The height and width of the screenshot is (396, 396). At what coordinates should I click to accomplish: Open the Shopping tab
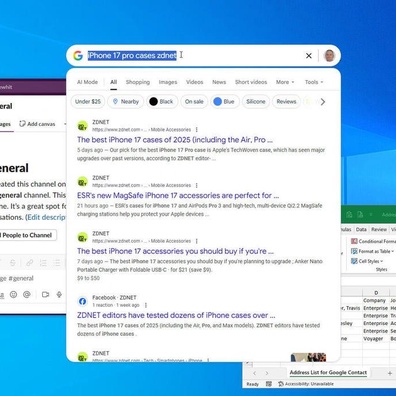point(138,82)
